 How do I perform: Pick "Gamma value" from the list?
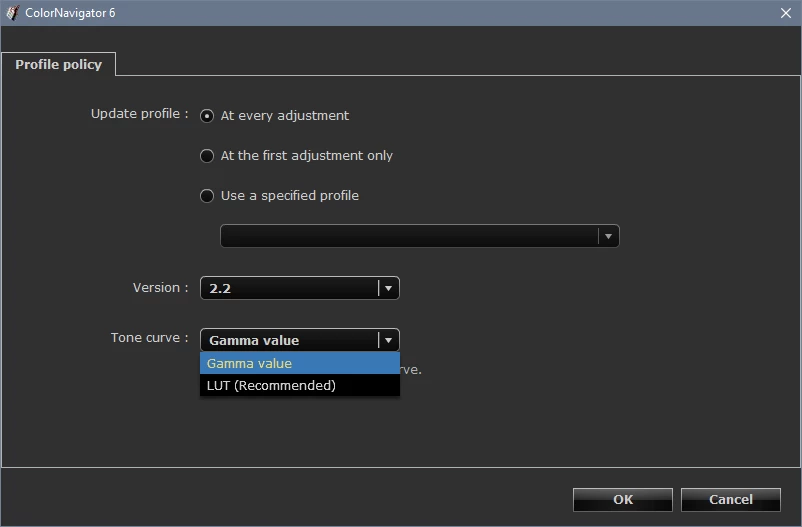(x=300, y=363)
